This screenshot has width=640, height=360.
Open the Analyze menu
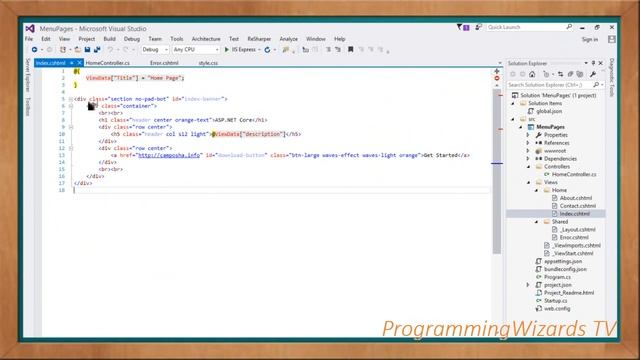coord(289,39)
